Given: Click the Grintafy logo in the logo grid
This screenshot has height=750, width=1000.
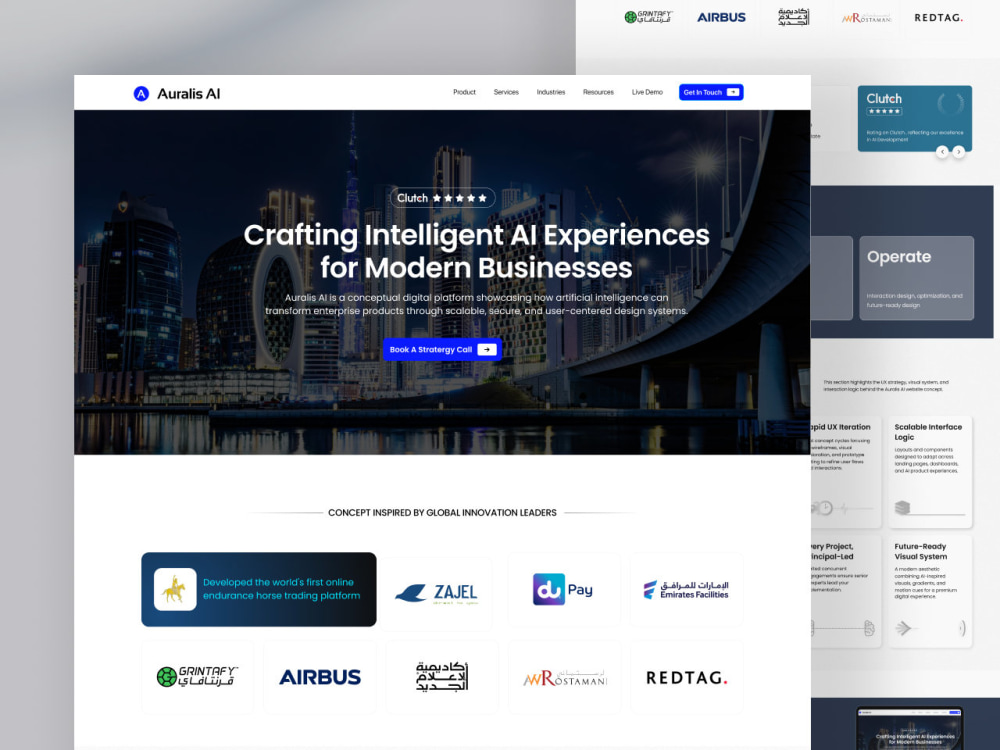Looking at the screenshot, I should click(x=197, y=677).
